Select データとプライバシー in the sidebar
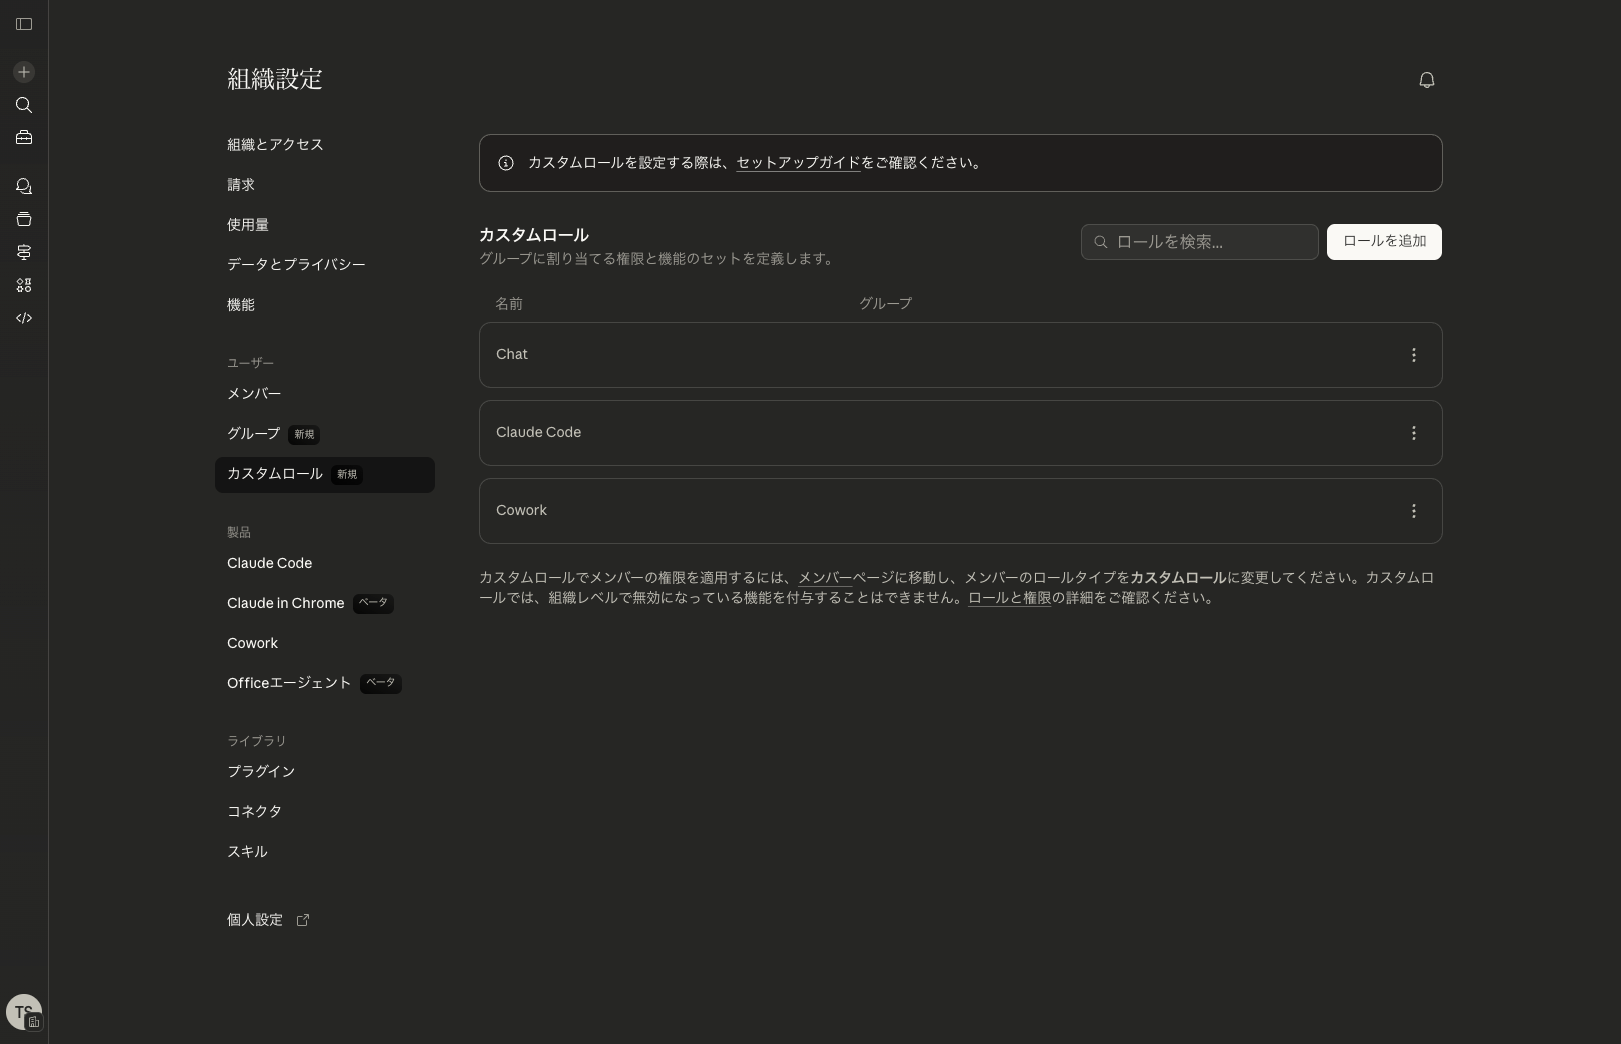The height and width of the screenshot is (1044, 1621). tap(297, 264)
